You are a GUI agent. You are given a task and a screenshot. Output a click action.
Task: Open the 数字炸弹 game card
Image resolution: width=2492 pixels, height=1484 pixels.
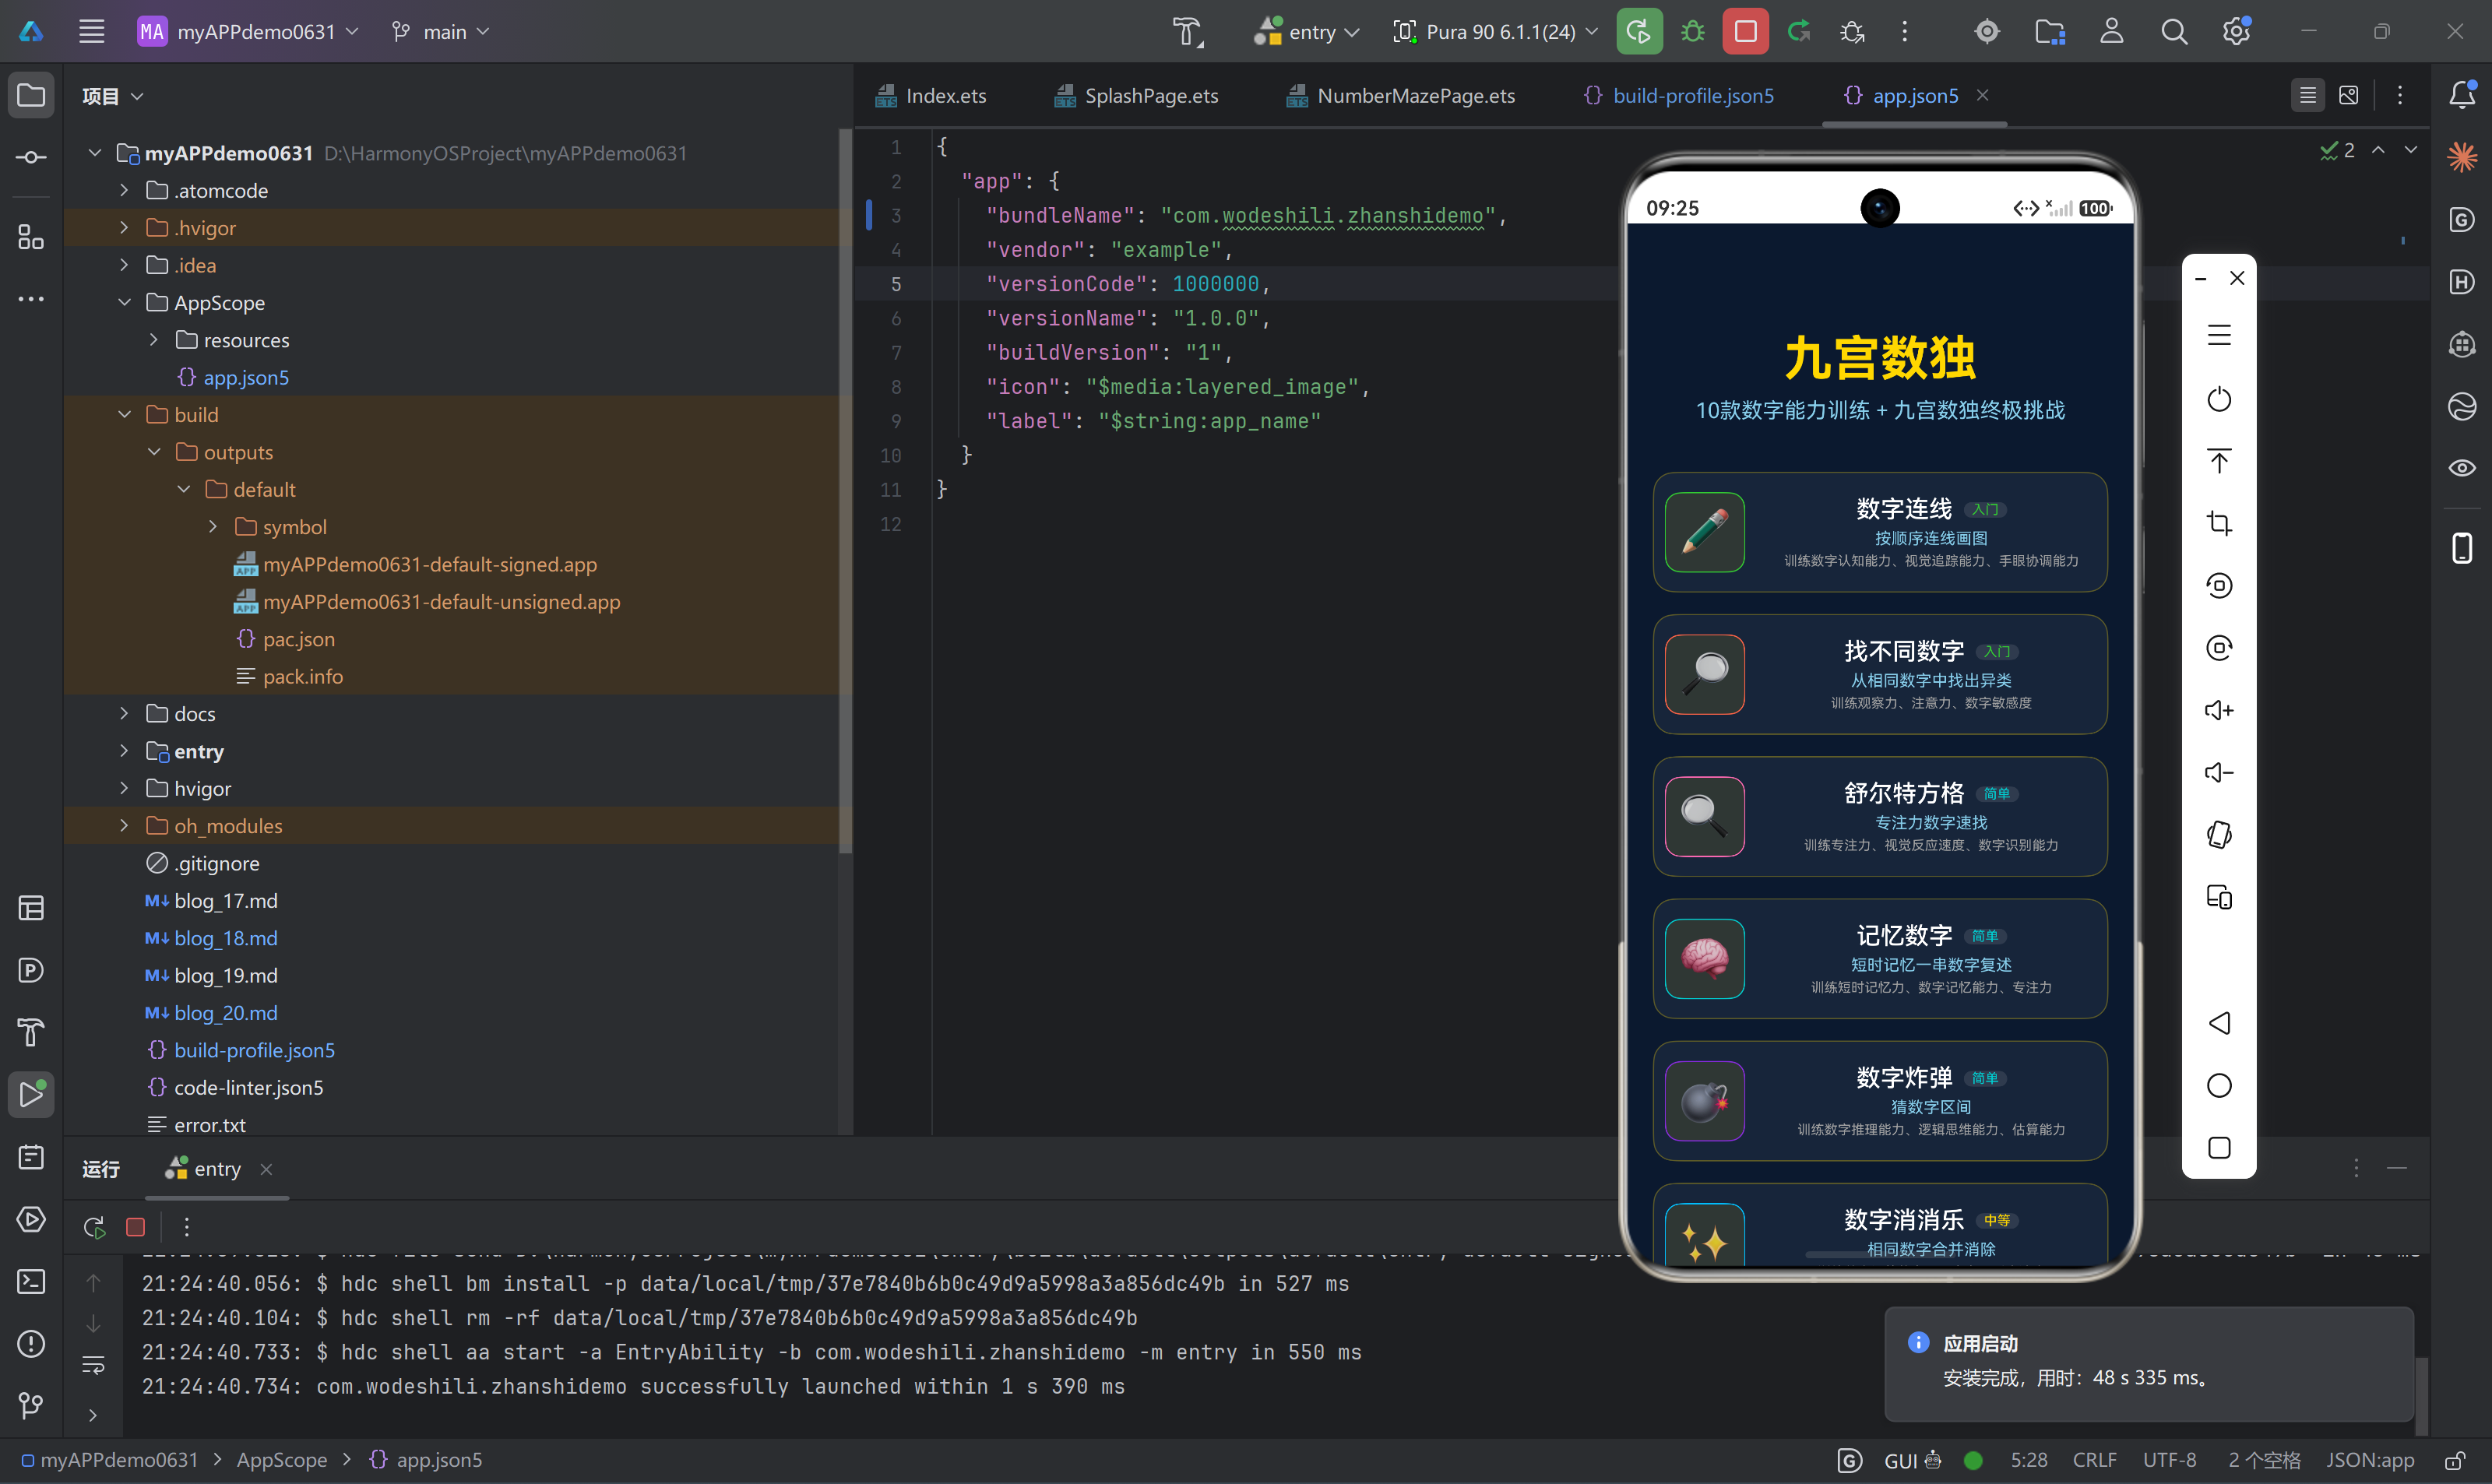(x=1879, y=1100)
